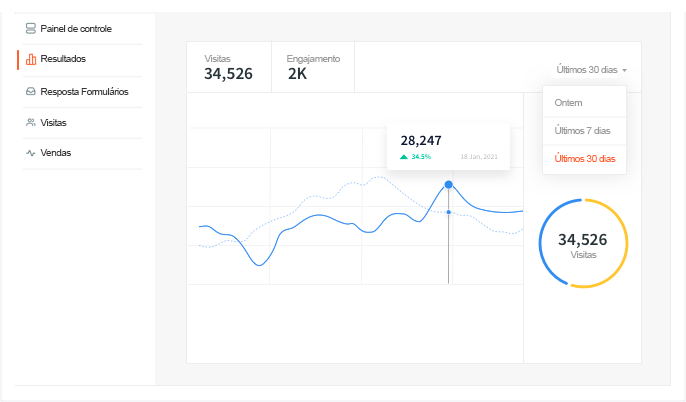Click the Resultados bar chart icon
The height and width of the screenshot is (402, 686).
click(31, 59)
